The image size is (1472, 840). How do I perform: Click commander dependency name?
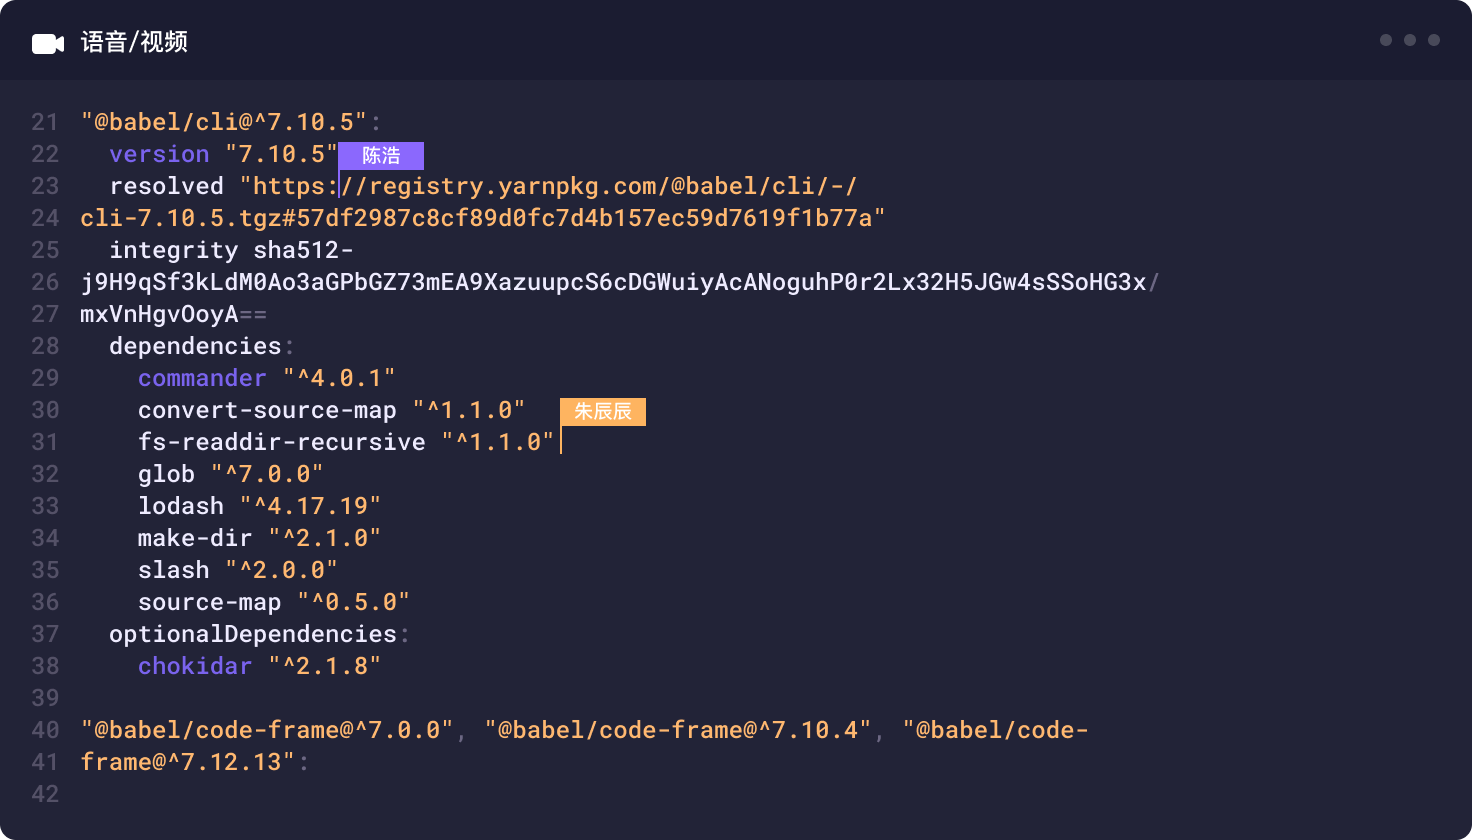202,378
